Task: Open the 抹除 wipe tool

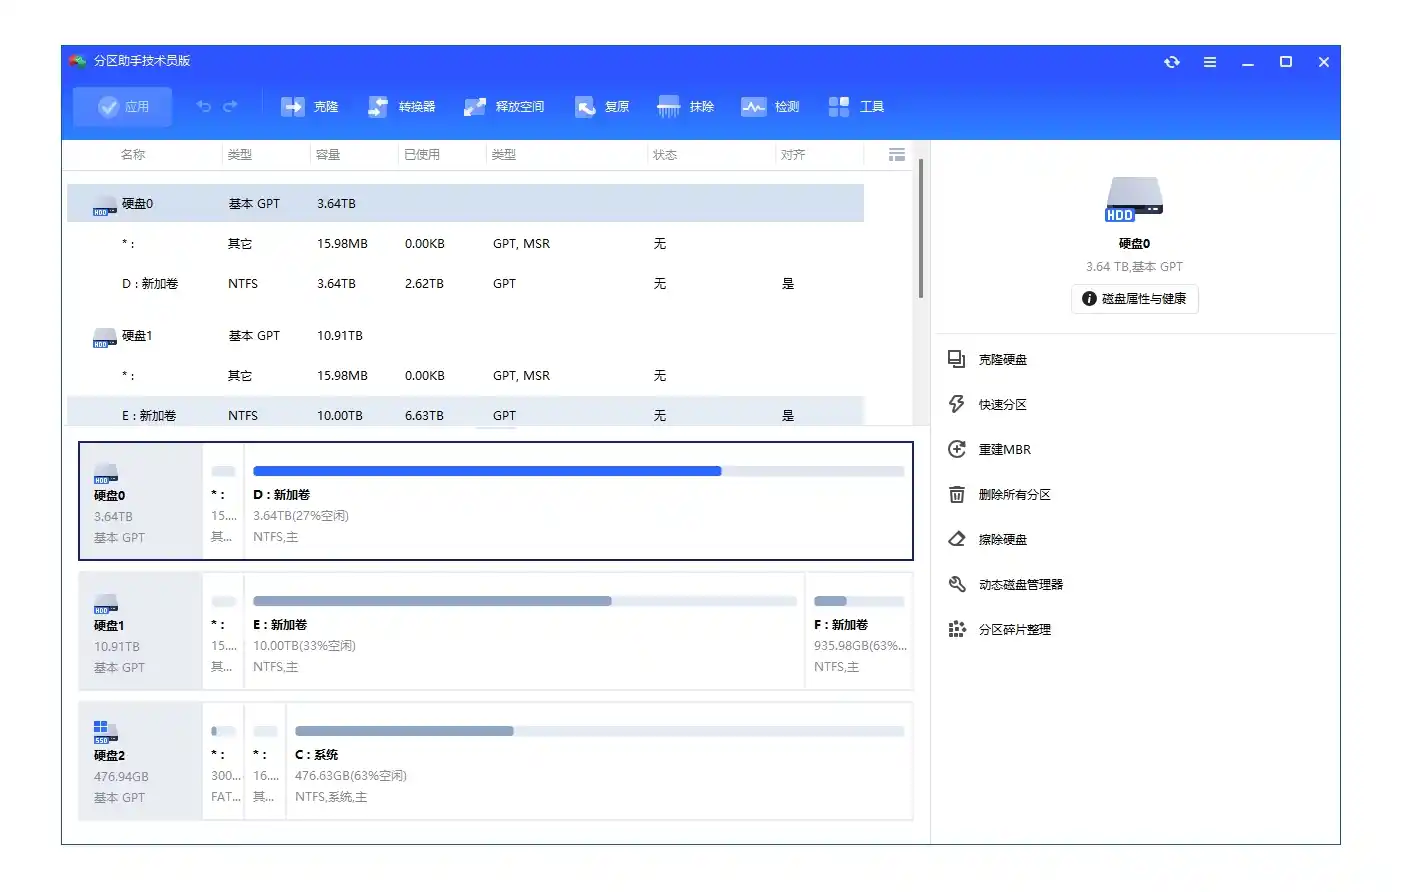Action: [686, 107]
